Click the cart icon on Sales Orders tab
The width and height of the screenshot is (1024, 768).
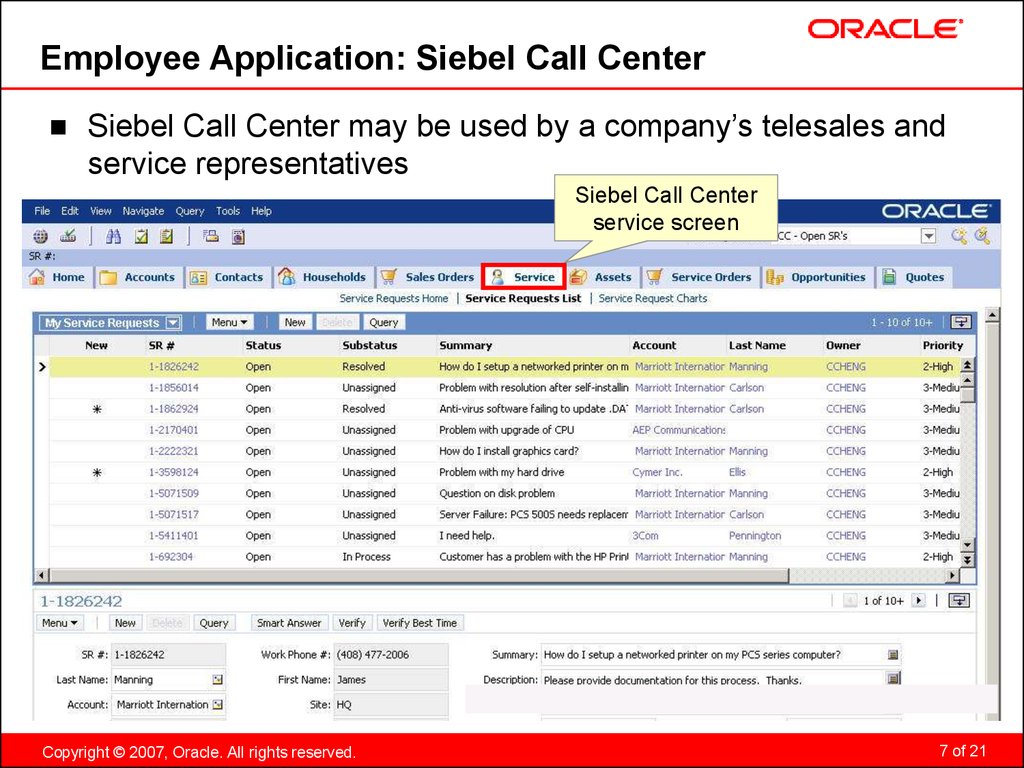pyautogui.click(x=389, y=277)
